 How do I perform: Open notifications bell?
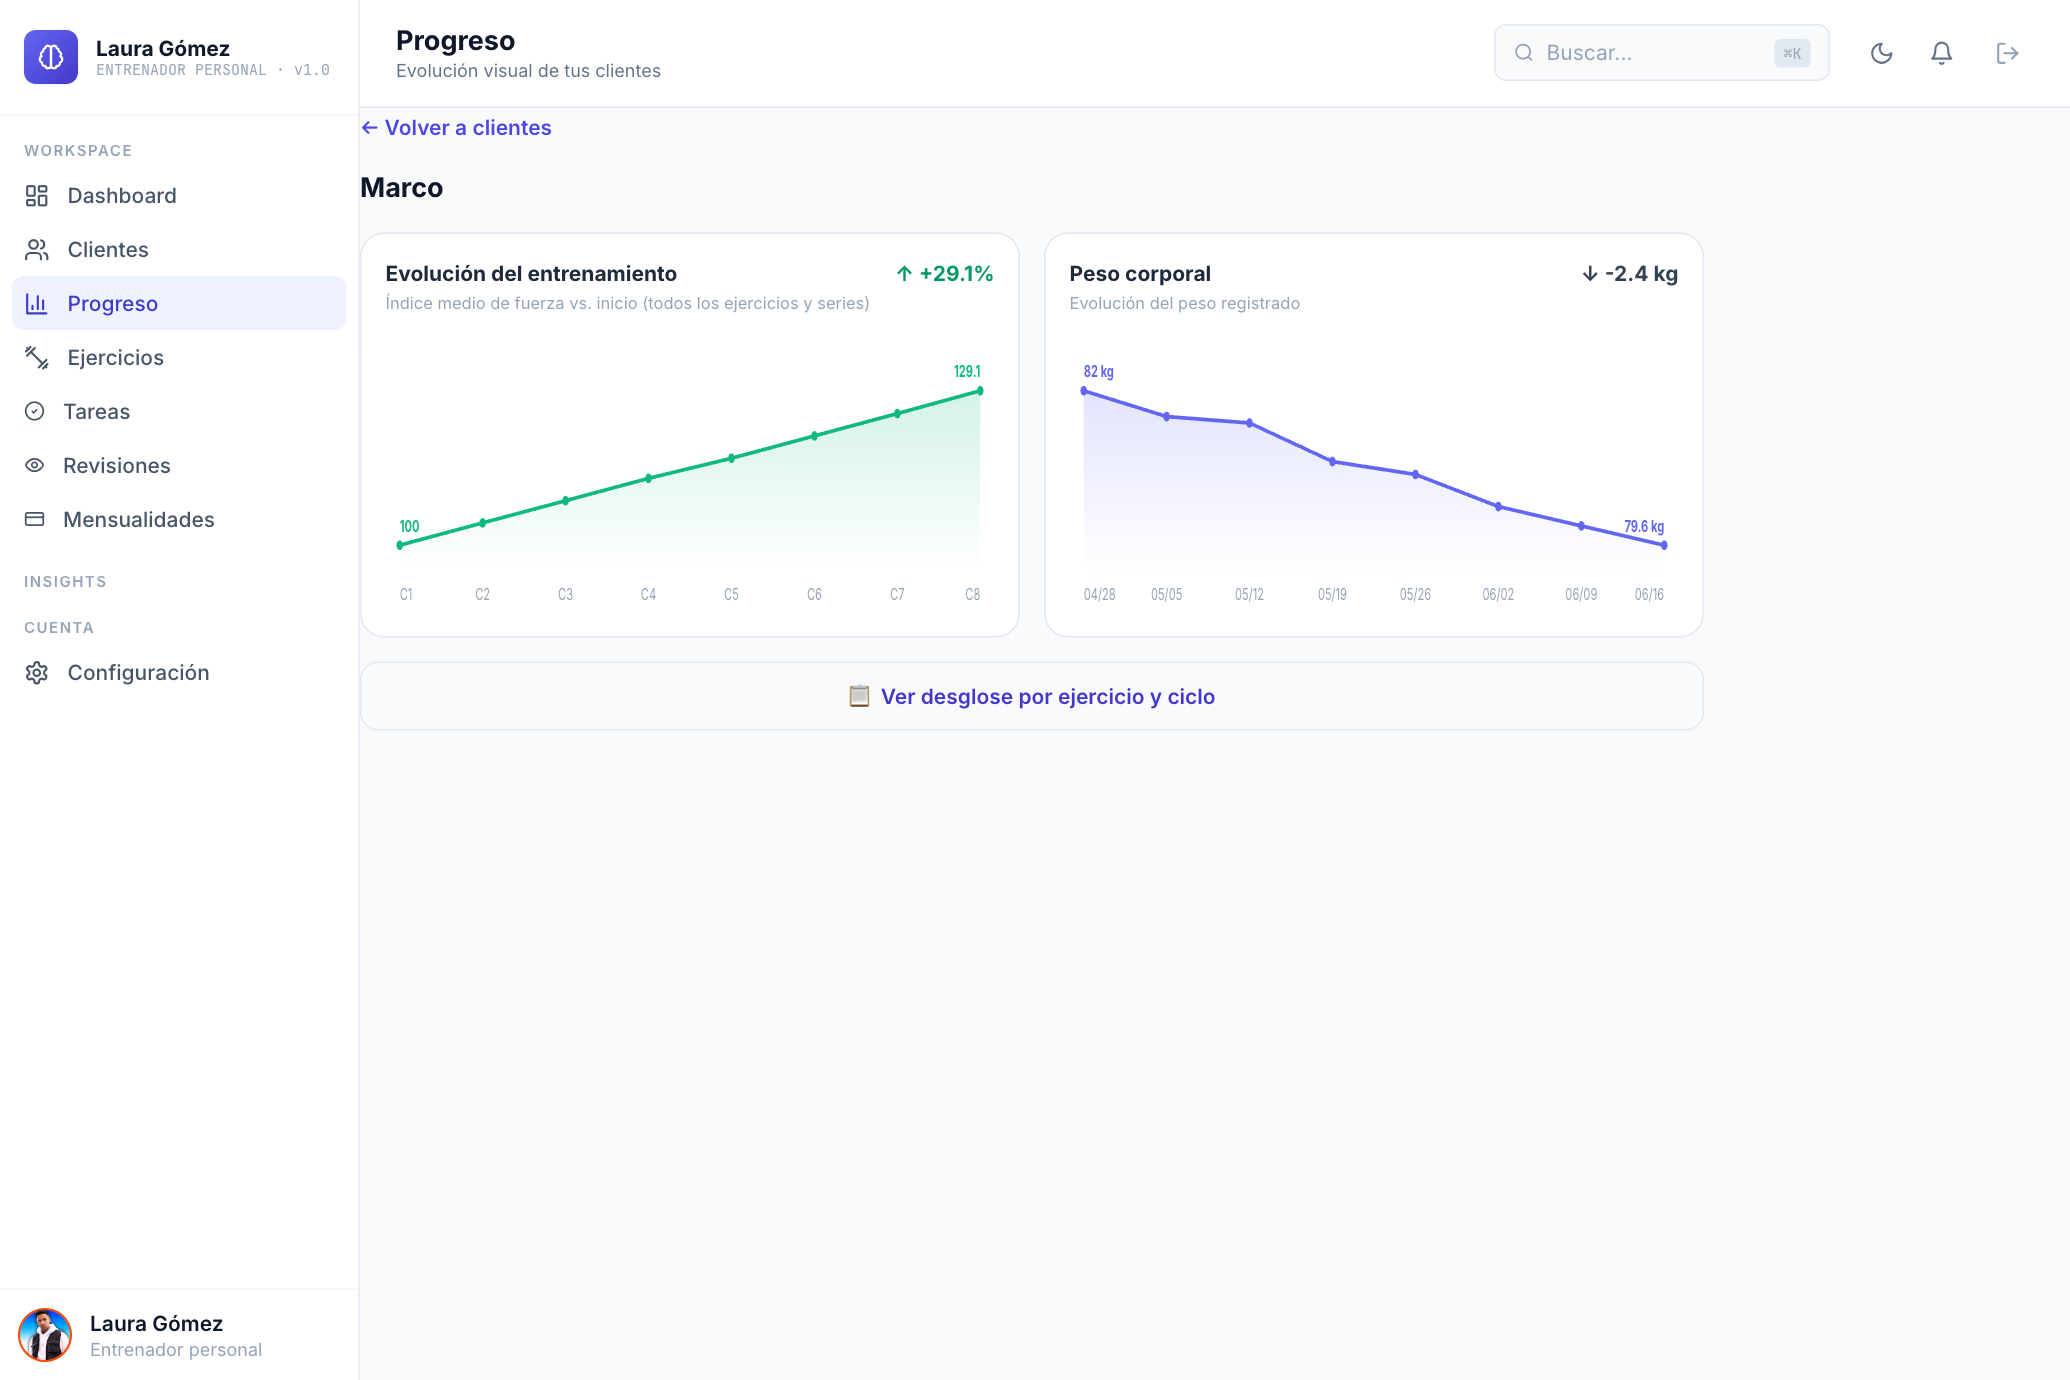coord(1942,53)
